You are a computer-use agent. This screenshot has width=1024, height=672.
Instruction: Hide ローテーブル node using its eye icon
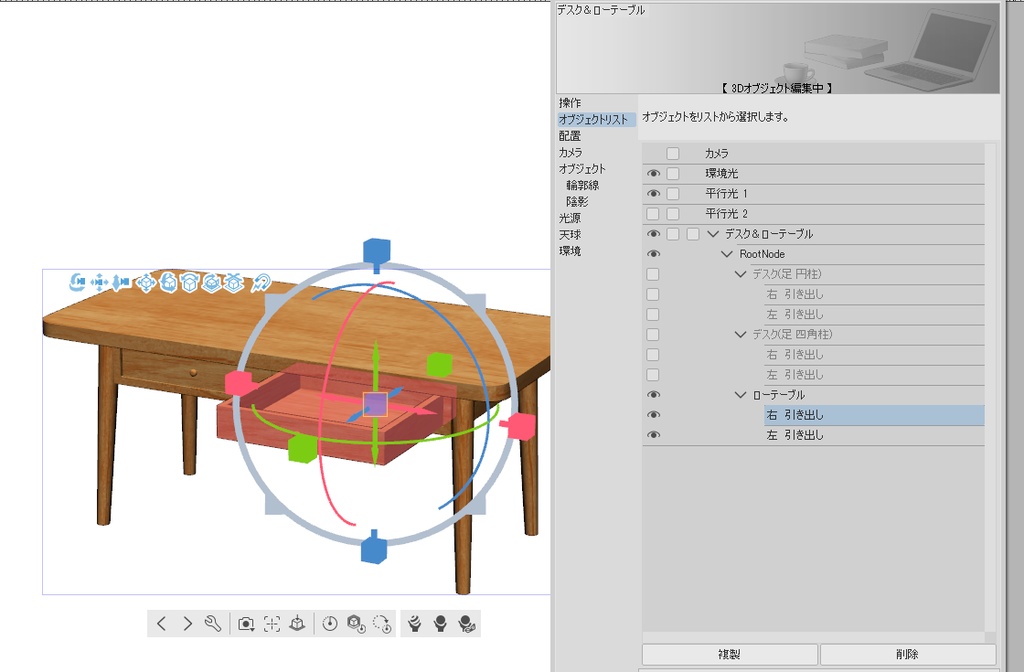653,395
